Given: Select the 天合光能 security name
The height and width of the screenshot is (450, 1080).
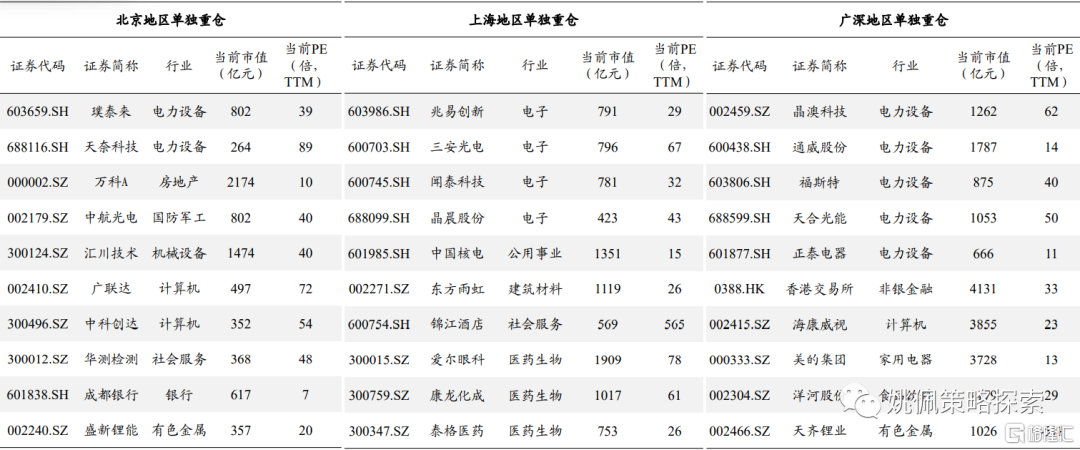Looking at the screenshot, I should (x=819, y=218).
